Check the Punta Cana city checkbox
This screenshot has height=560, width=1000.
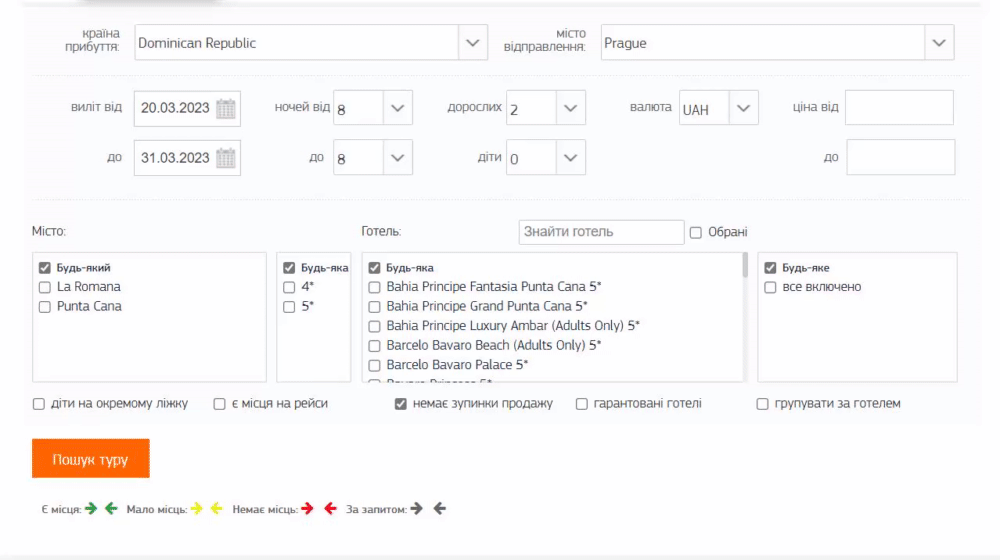pos(44,307)
